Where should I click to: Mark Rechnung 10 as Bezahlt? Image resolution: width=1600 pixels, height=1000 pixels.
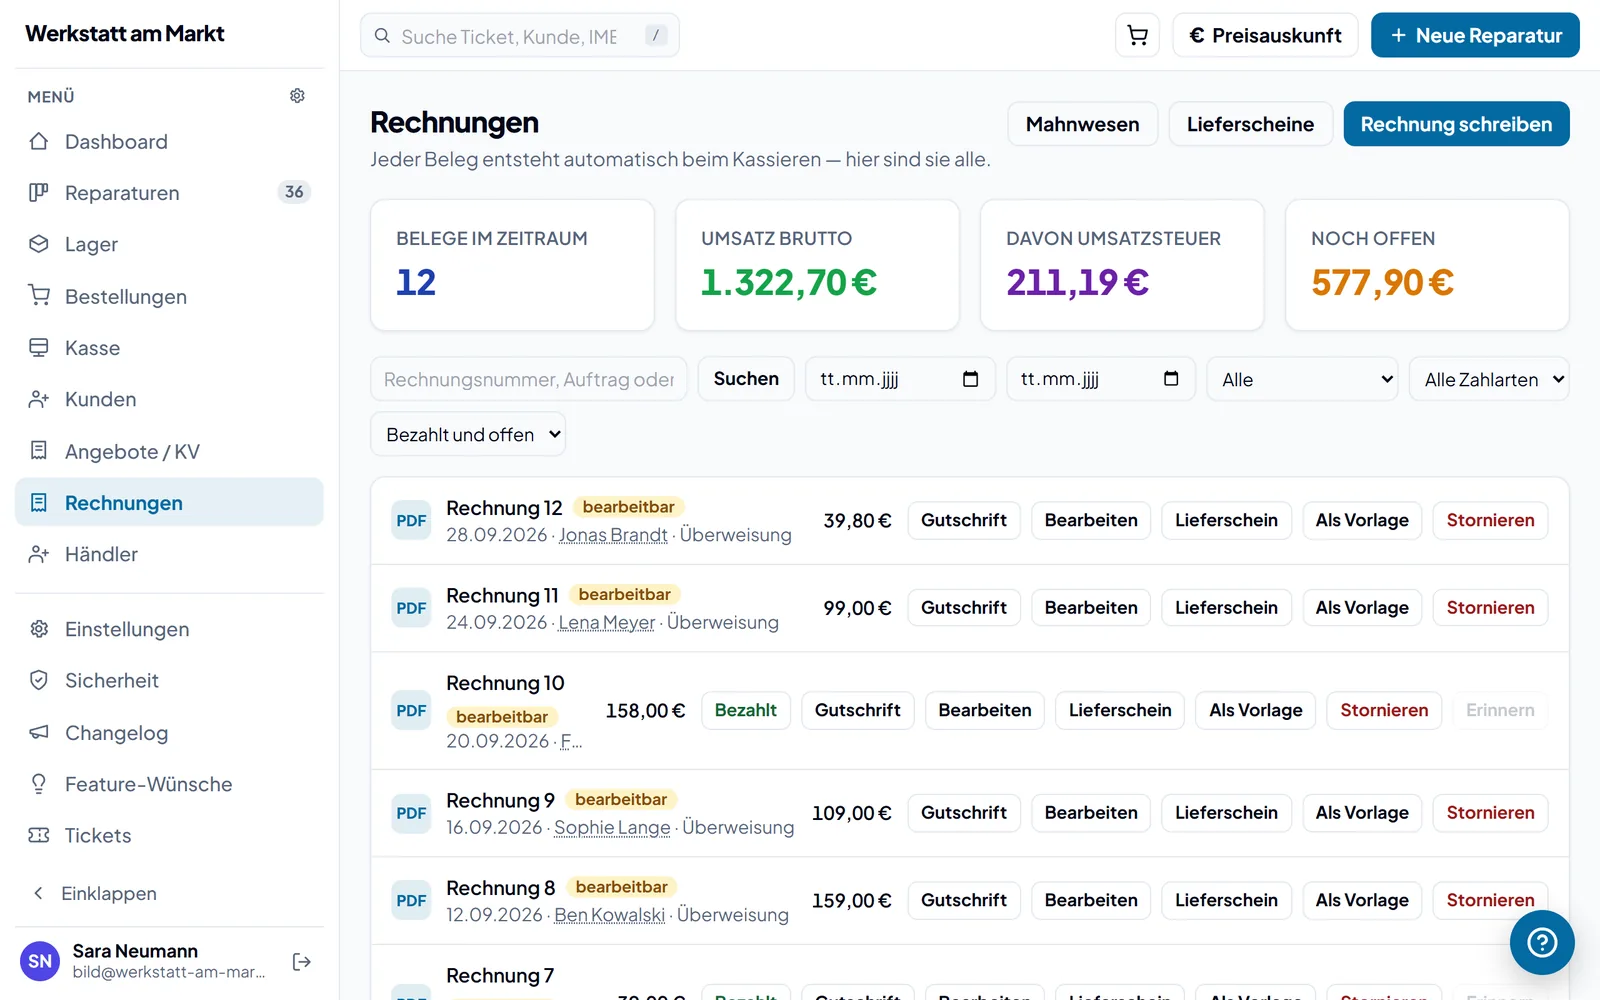(x=745, y=710)
